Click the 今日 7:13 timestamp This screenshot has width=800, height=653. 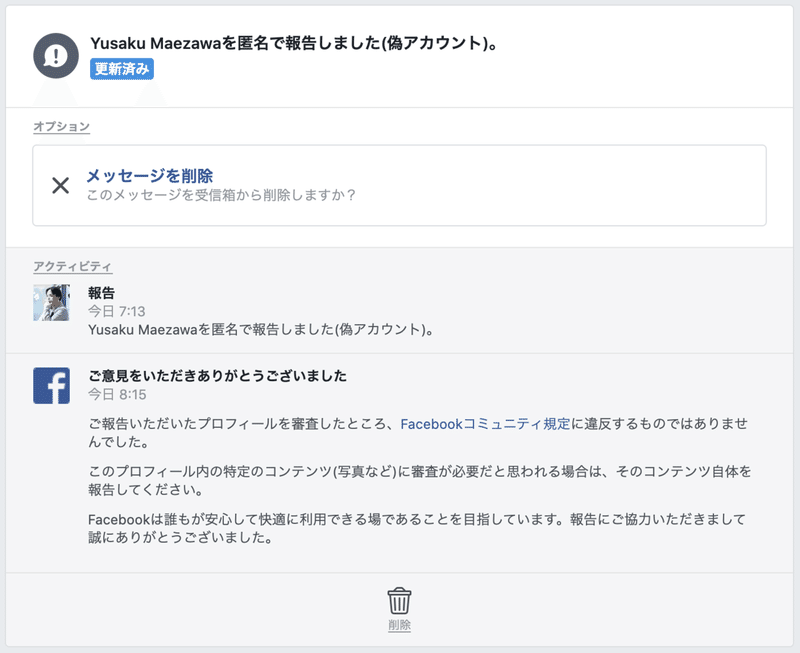click(x=116, y=311)
